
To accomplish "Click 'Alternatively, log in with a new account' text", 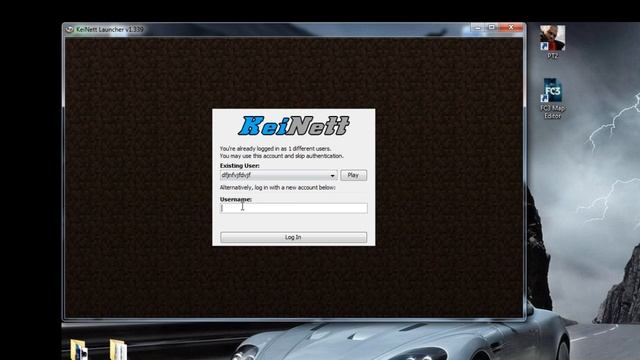I will pyautogui.click(x=278, y=187).
